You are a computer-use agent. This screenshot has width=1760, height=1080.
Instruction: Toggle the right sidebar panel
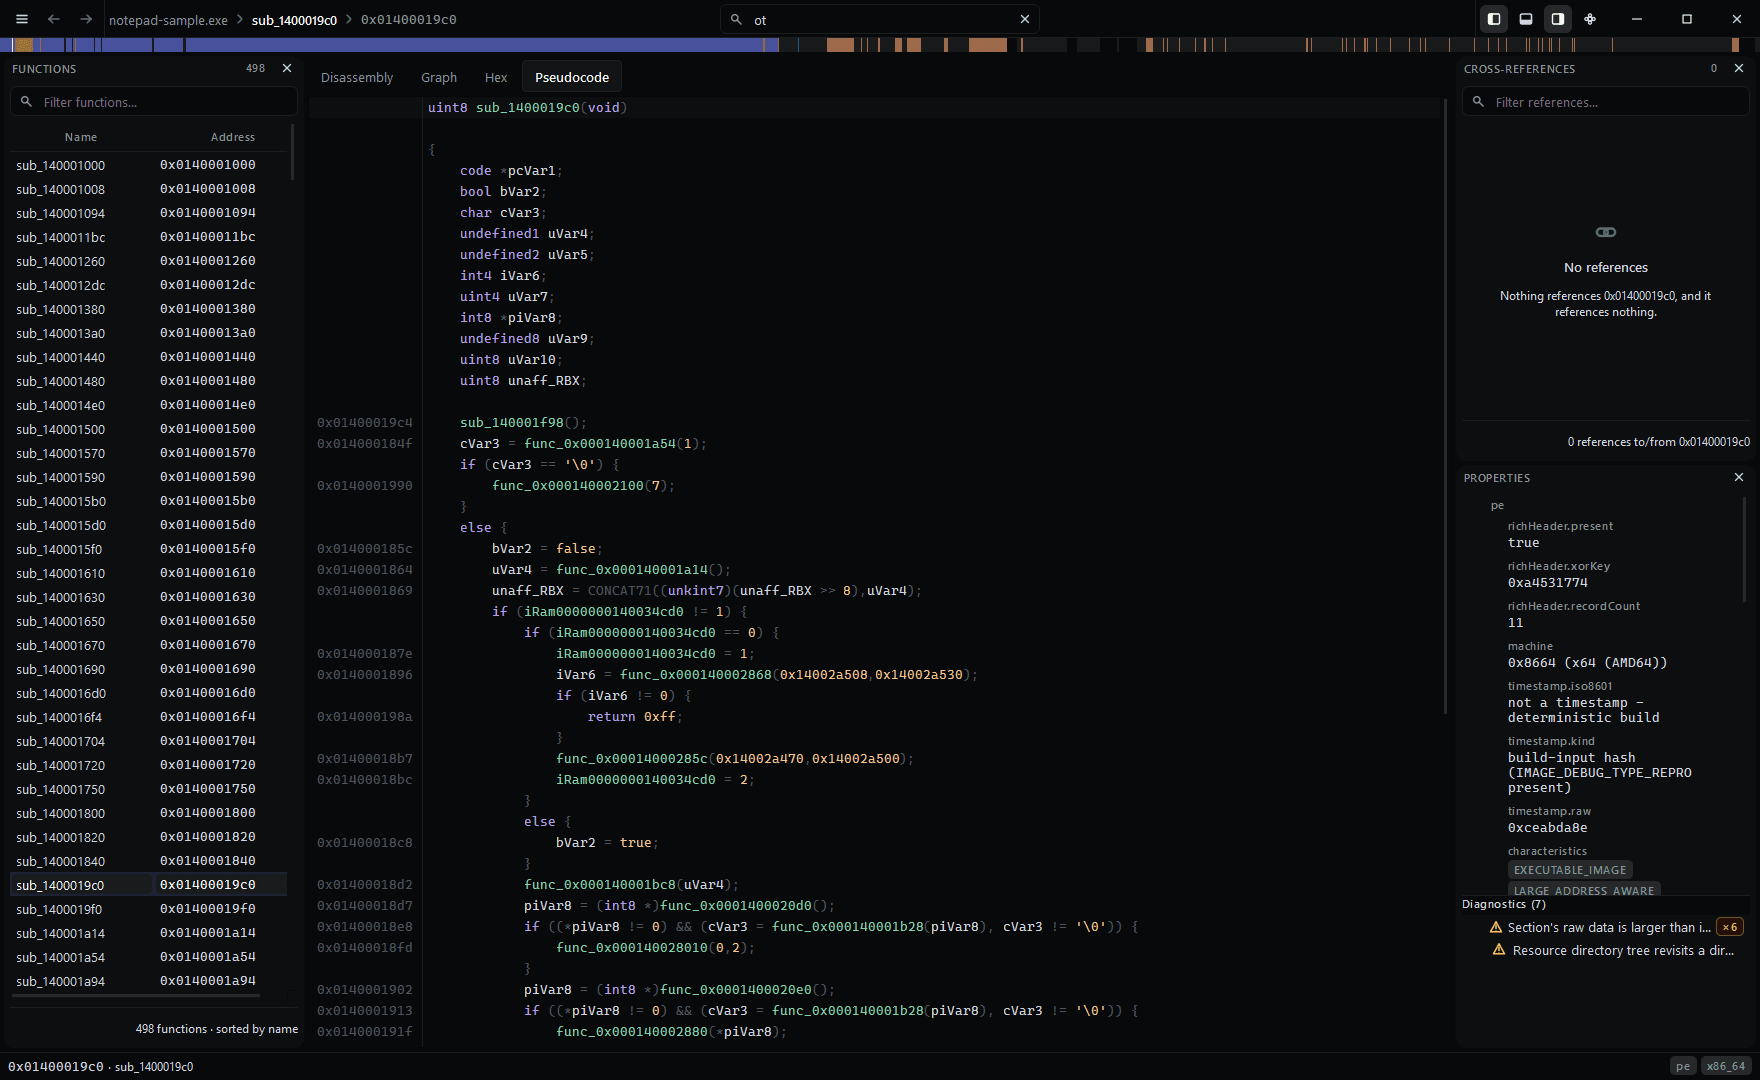click(x=1558, y=19)
